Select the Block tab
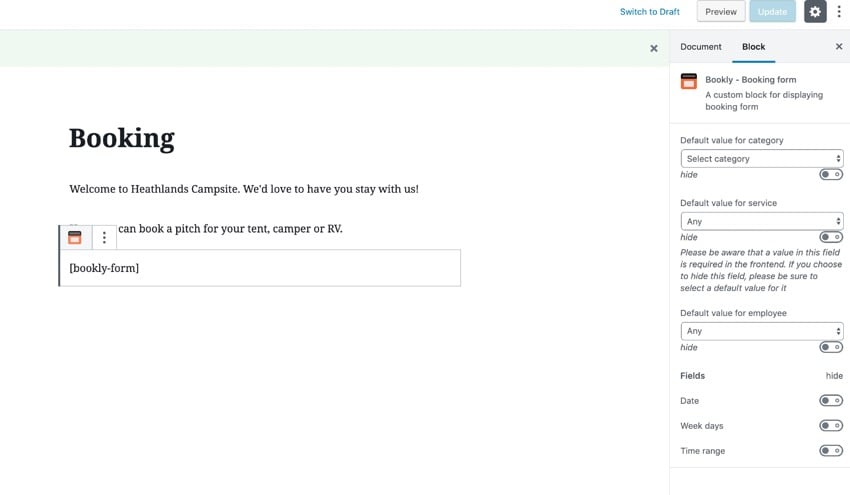 [754, 47]
